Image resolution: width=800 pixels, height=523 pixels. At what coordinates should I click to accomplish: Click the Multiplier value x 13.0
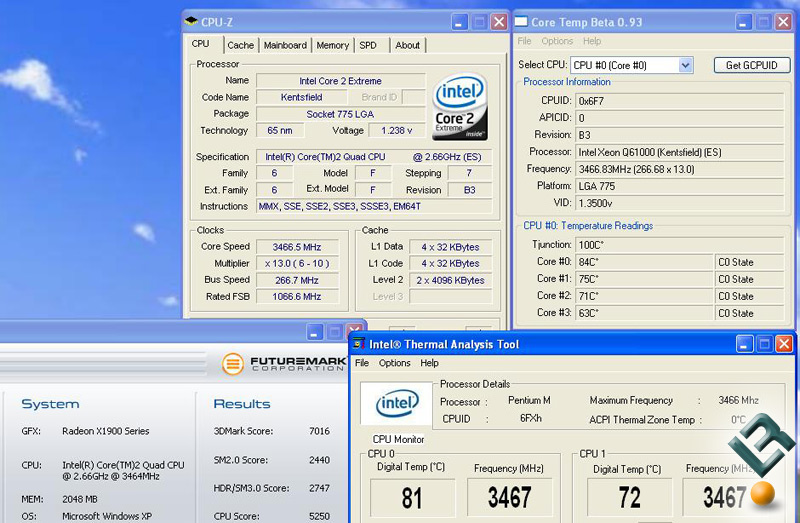pyautogui.click(x=297, y=263)
